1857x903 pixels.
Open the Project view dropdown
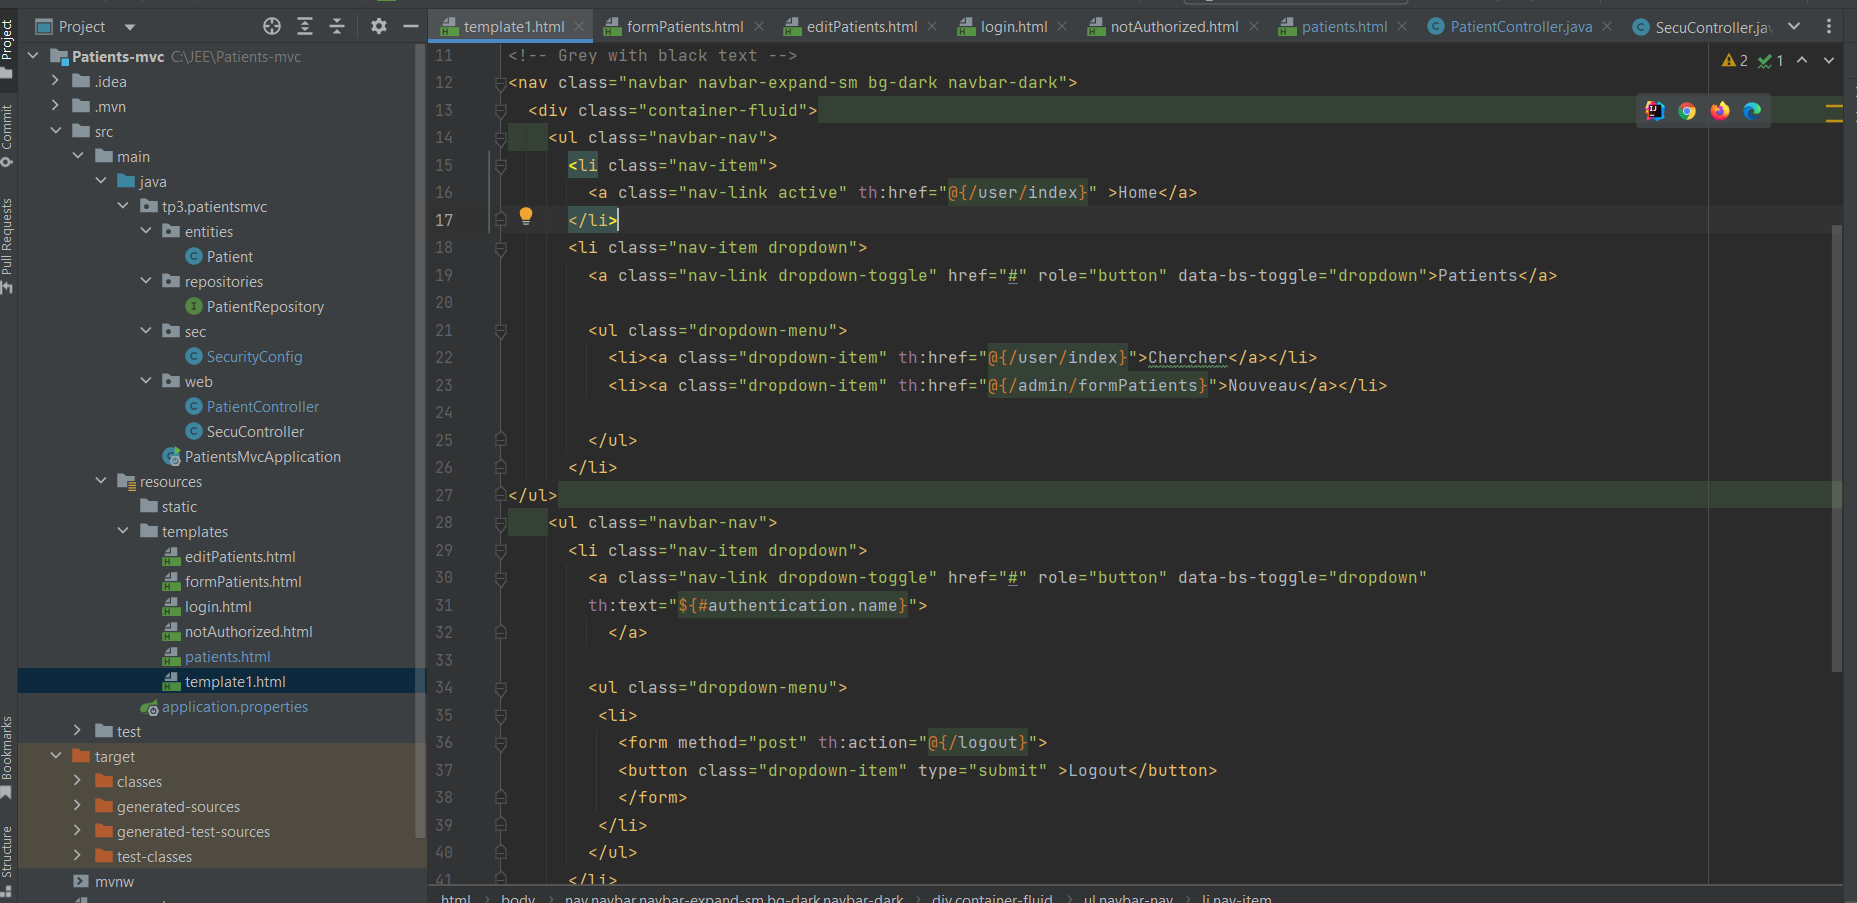pos(130,27)
